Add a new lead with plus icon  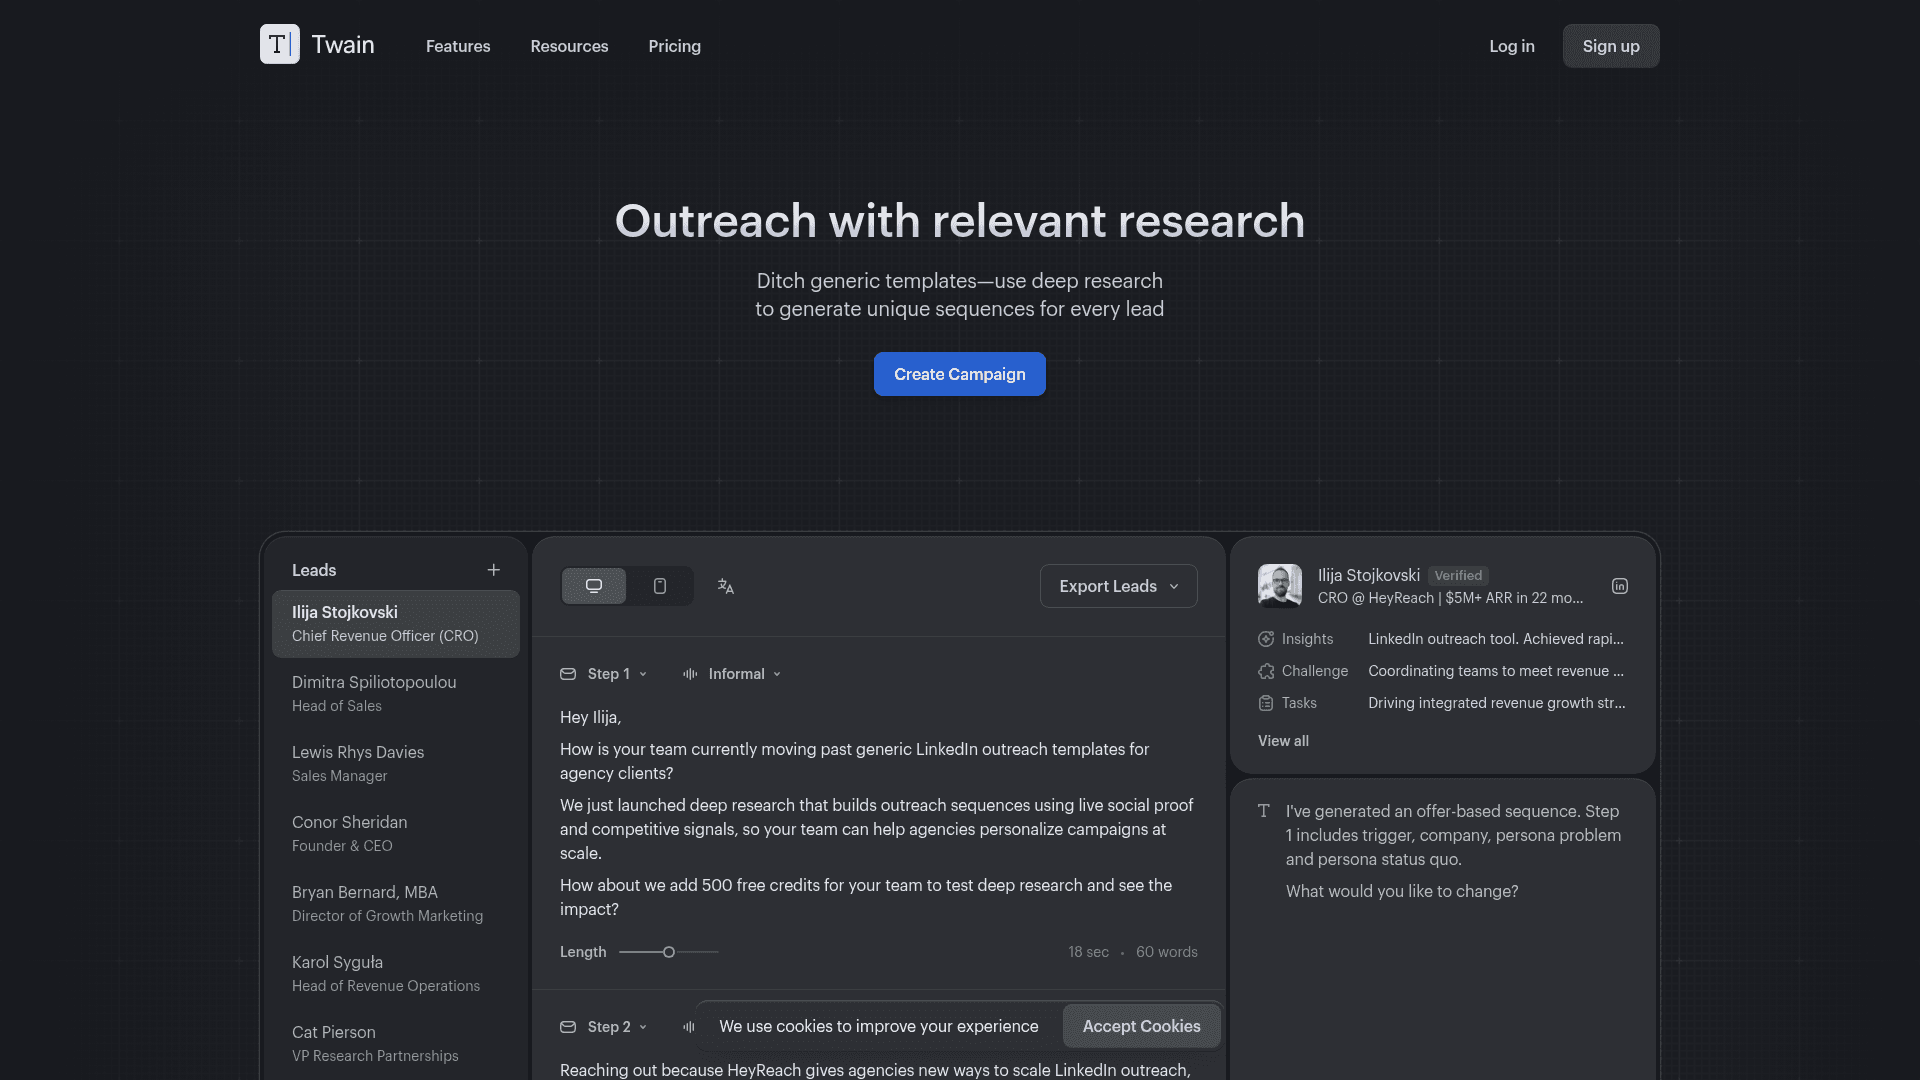coord(493,570)
